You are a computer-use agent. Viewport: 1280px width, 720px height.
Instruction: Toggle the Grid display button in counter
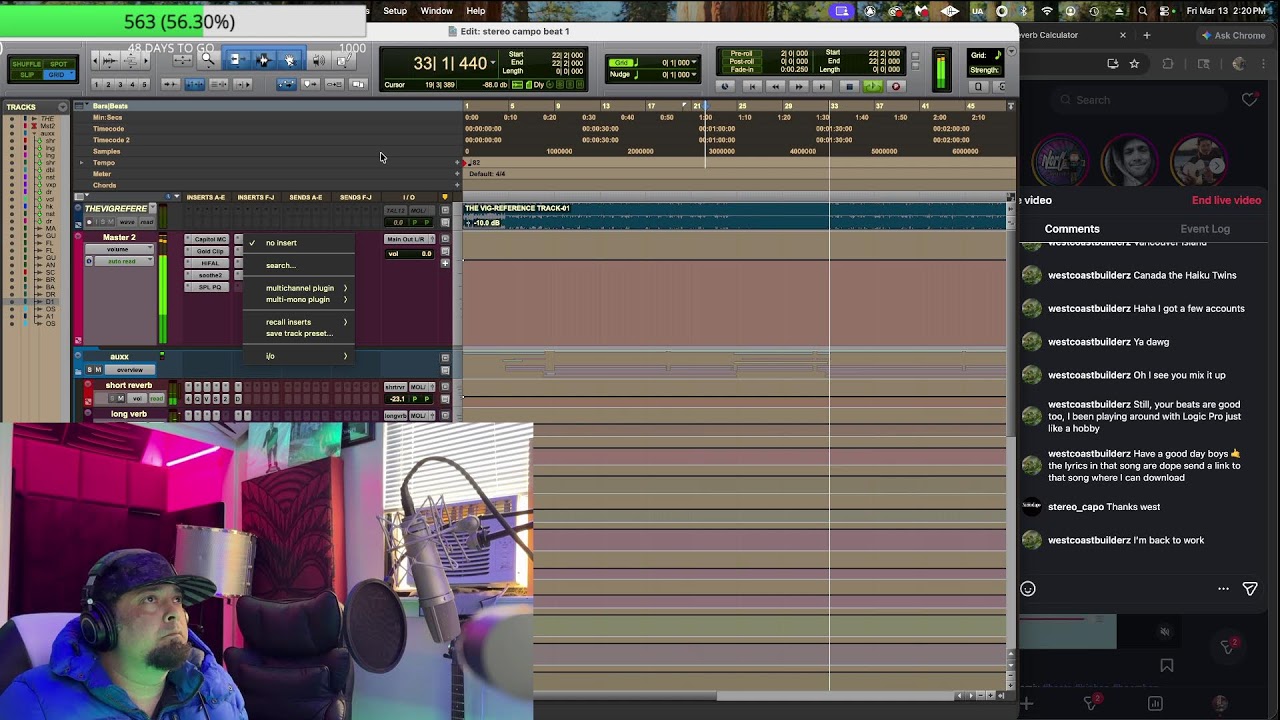pos(621,62)
